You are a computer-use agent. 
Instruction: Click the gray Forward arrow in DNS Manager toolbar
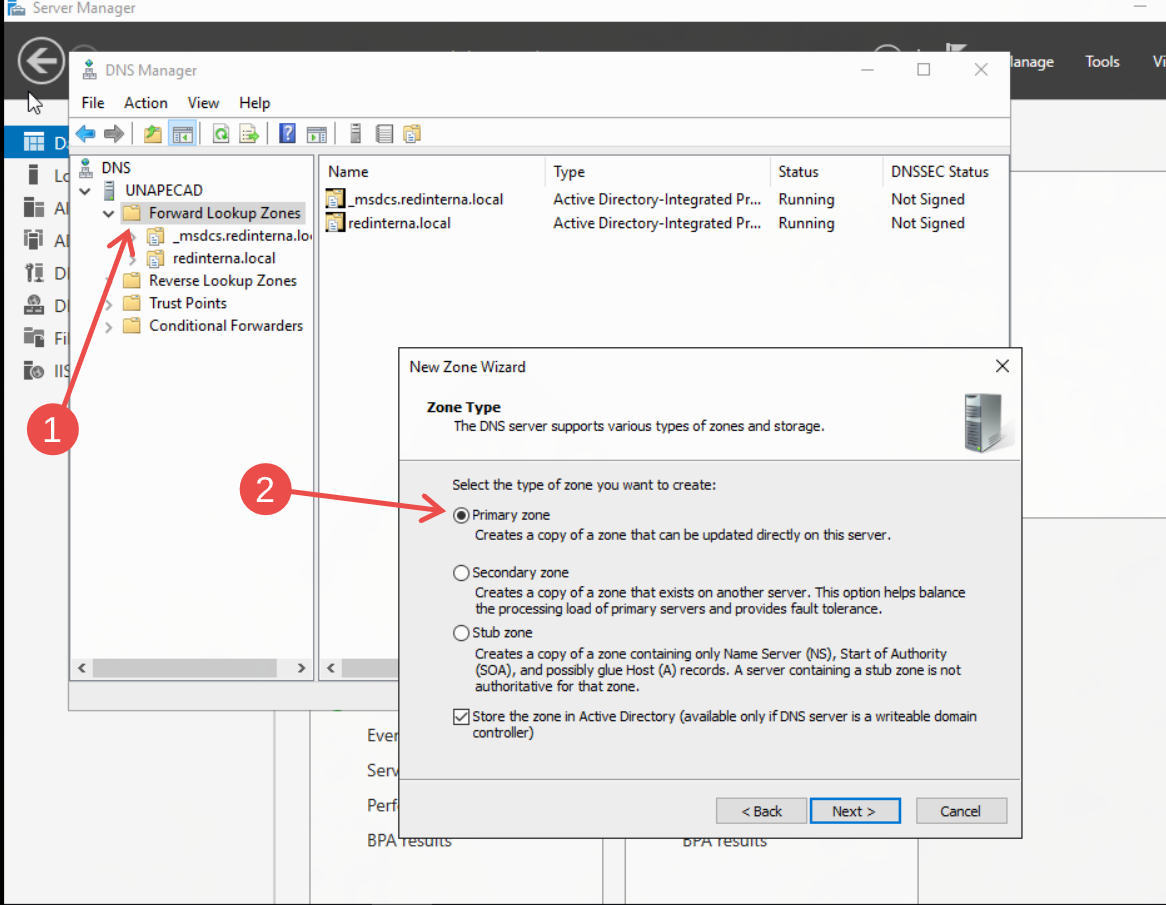114,134
